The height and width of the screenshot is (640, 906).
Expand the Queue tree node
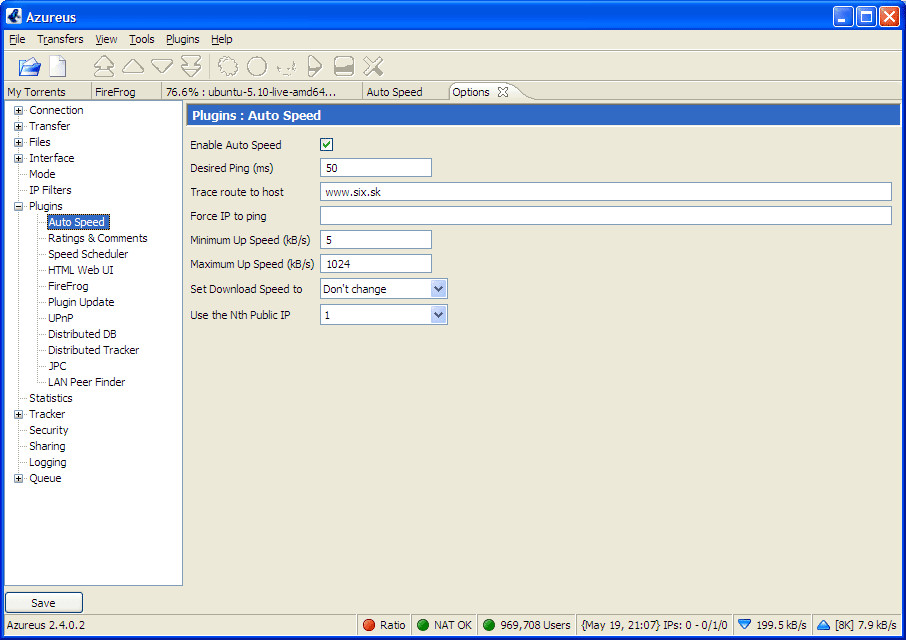coord(18,478)
